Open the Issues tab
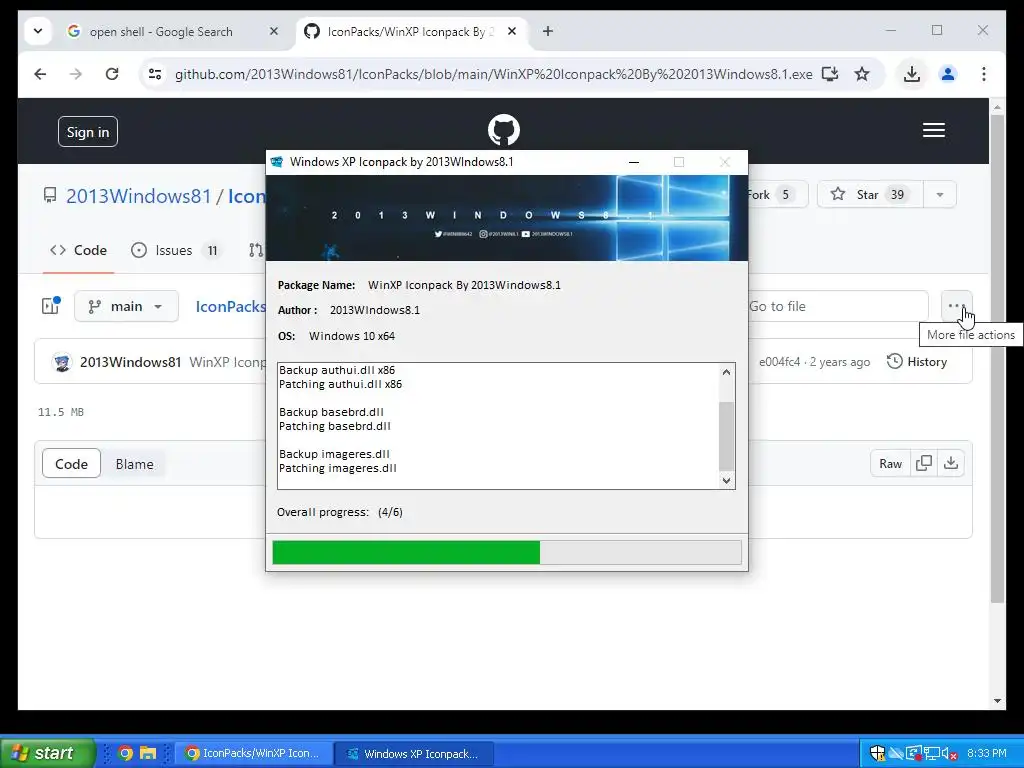Image resolution: width=1024 pixels, height=768 pixels. pyautogui.click(x=175, y=250)
